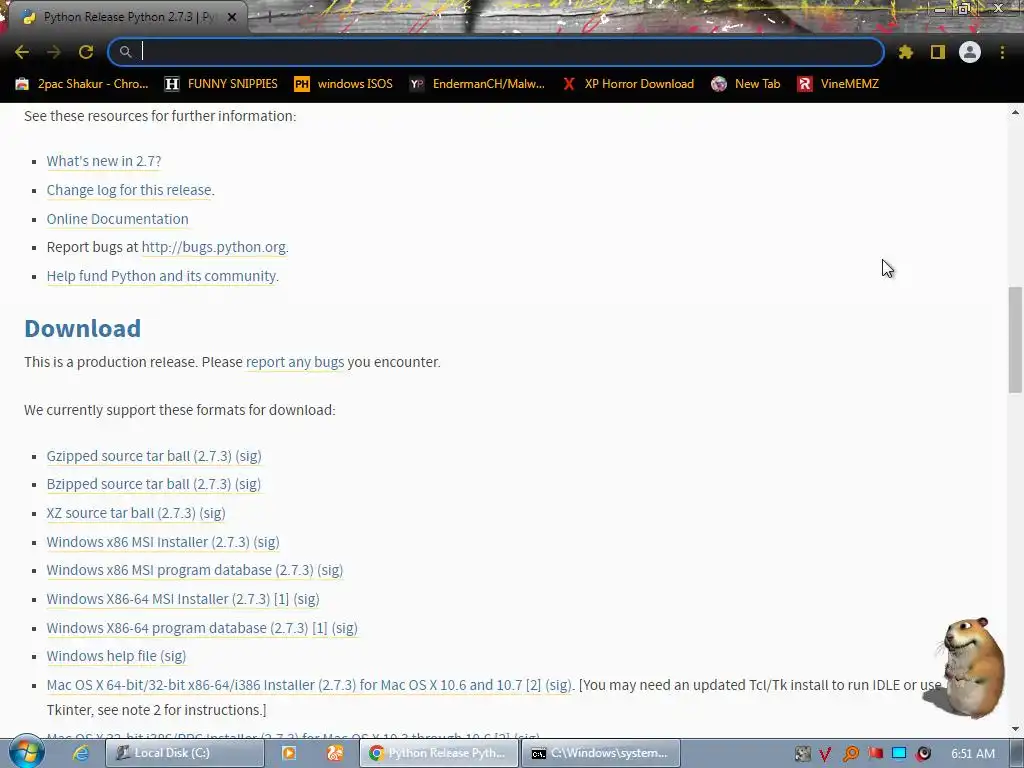Open (sig) beside Bzipped source tar ball
1024x768 pixels.
tap(248, 485)
